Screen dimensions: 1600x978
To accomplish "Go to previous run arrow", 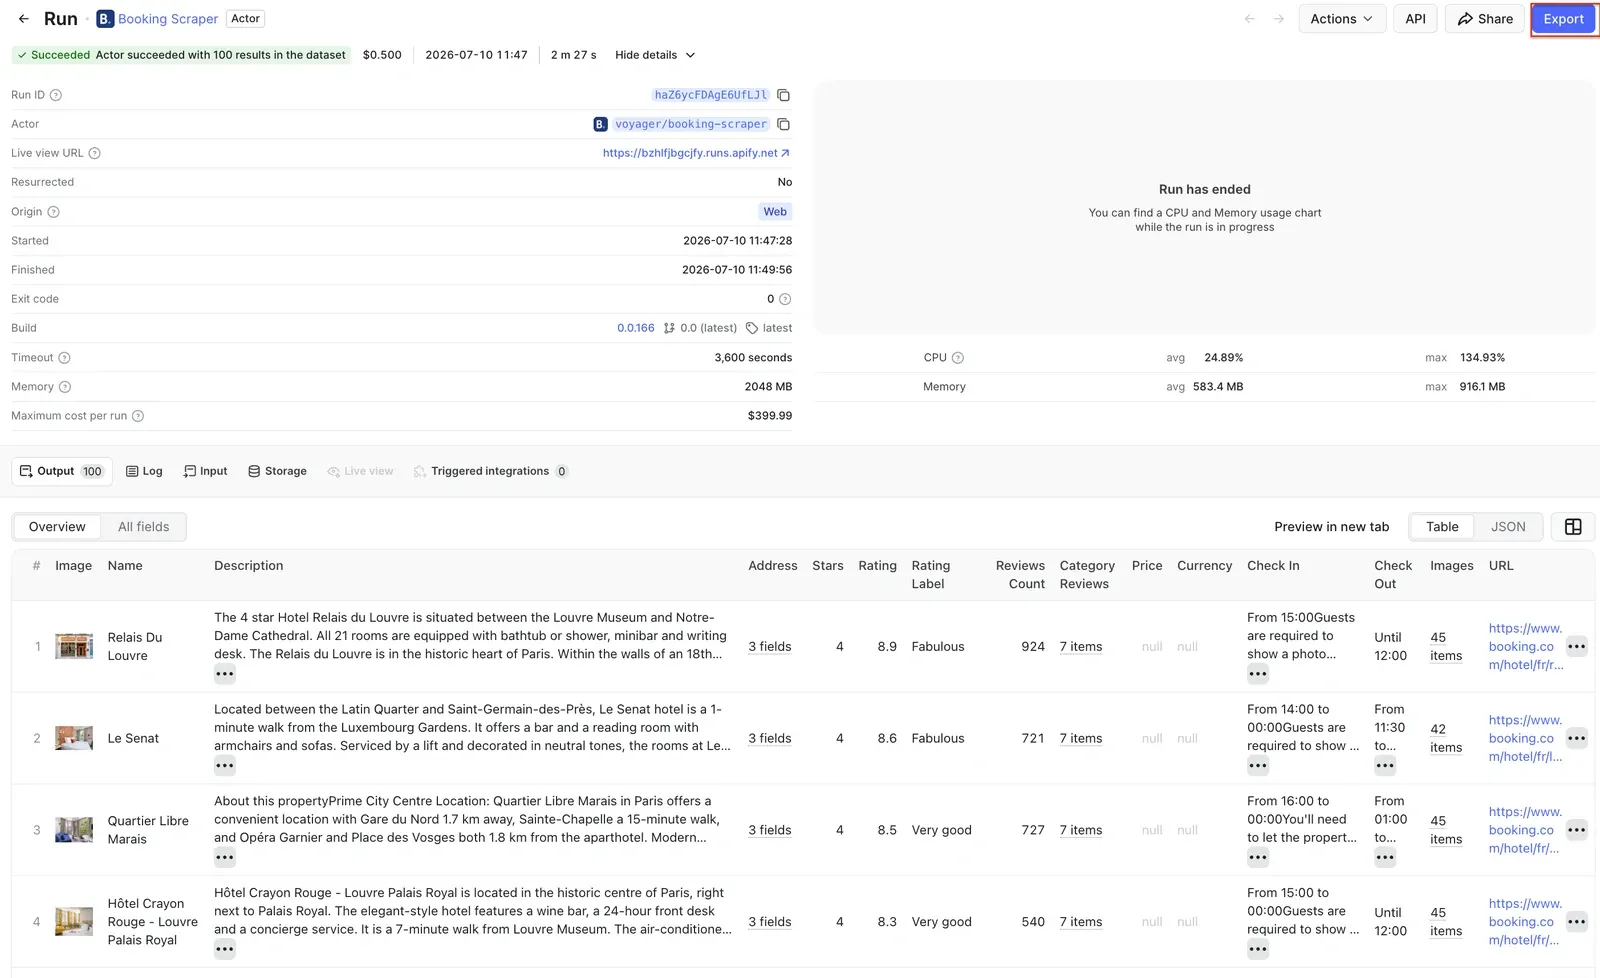I will (x=1249, y=19).
